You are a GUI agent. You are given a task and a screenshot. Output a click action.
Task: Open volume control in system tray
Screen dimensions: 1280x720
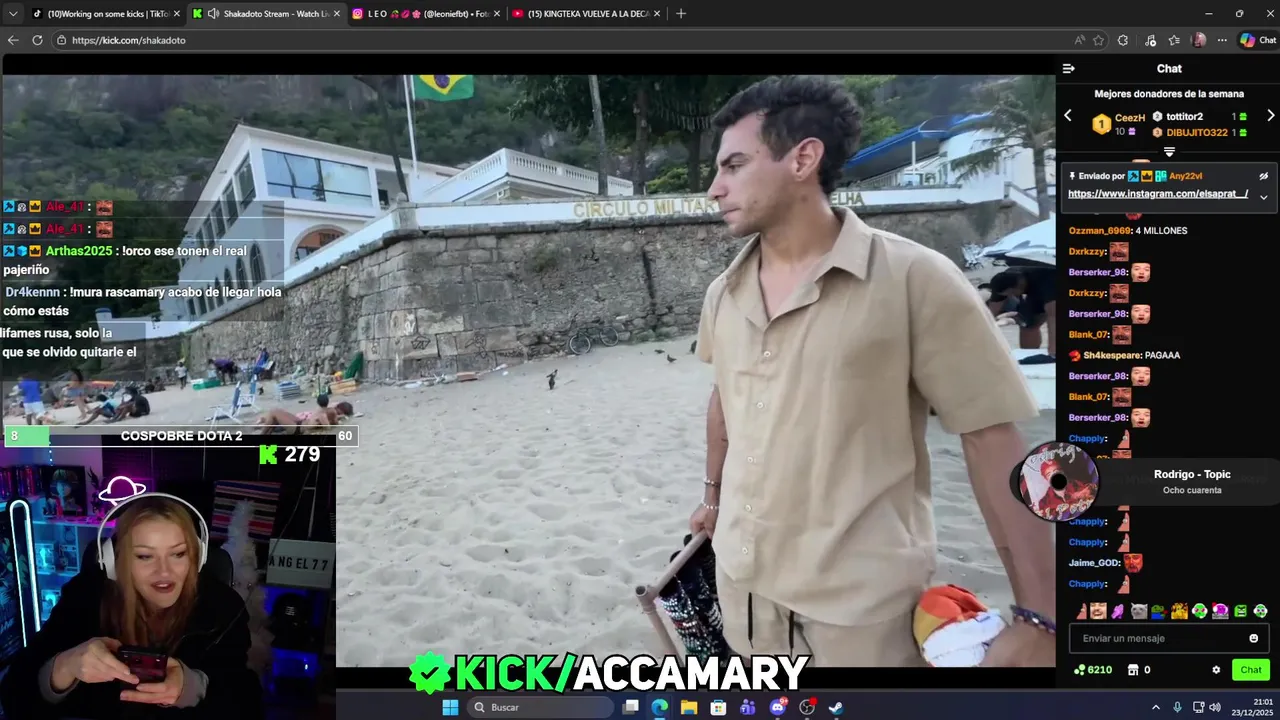(x=1214, y=707)
